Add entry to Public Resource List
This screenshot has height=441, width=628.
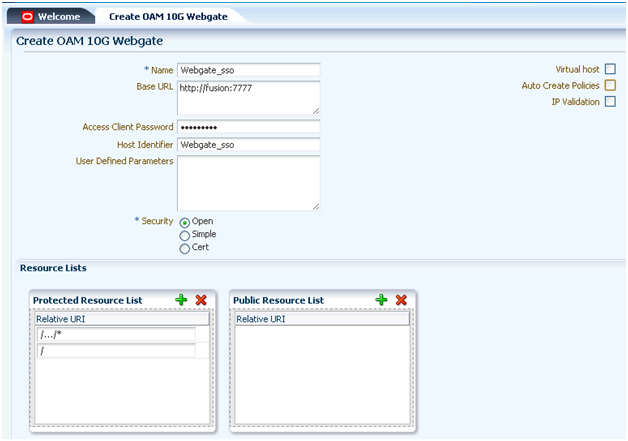pos(381,300)
